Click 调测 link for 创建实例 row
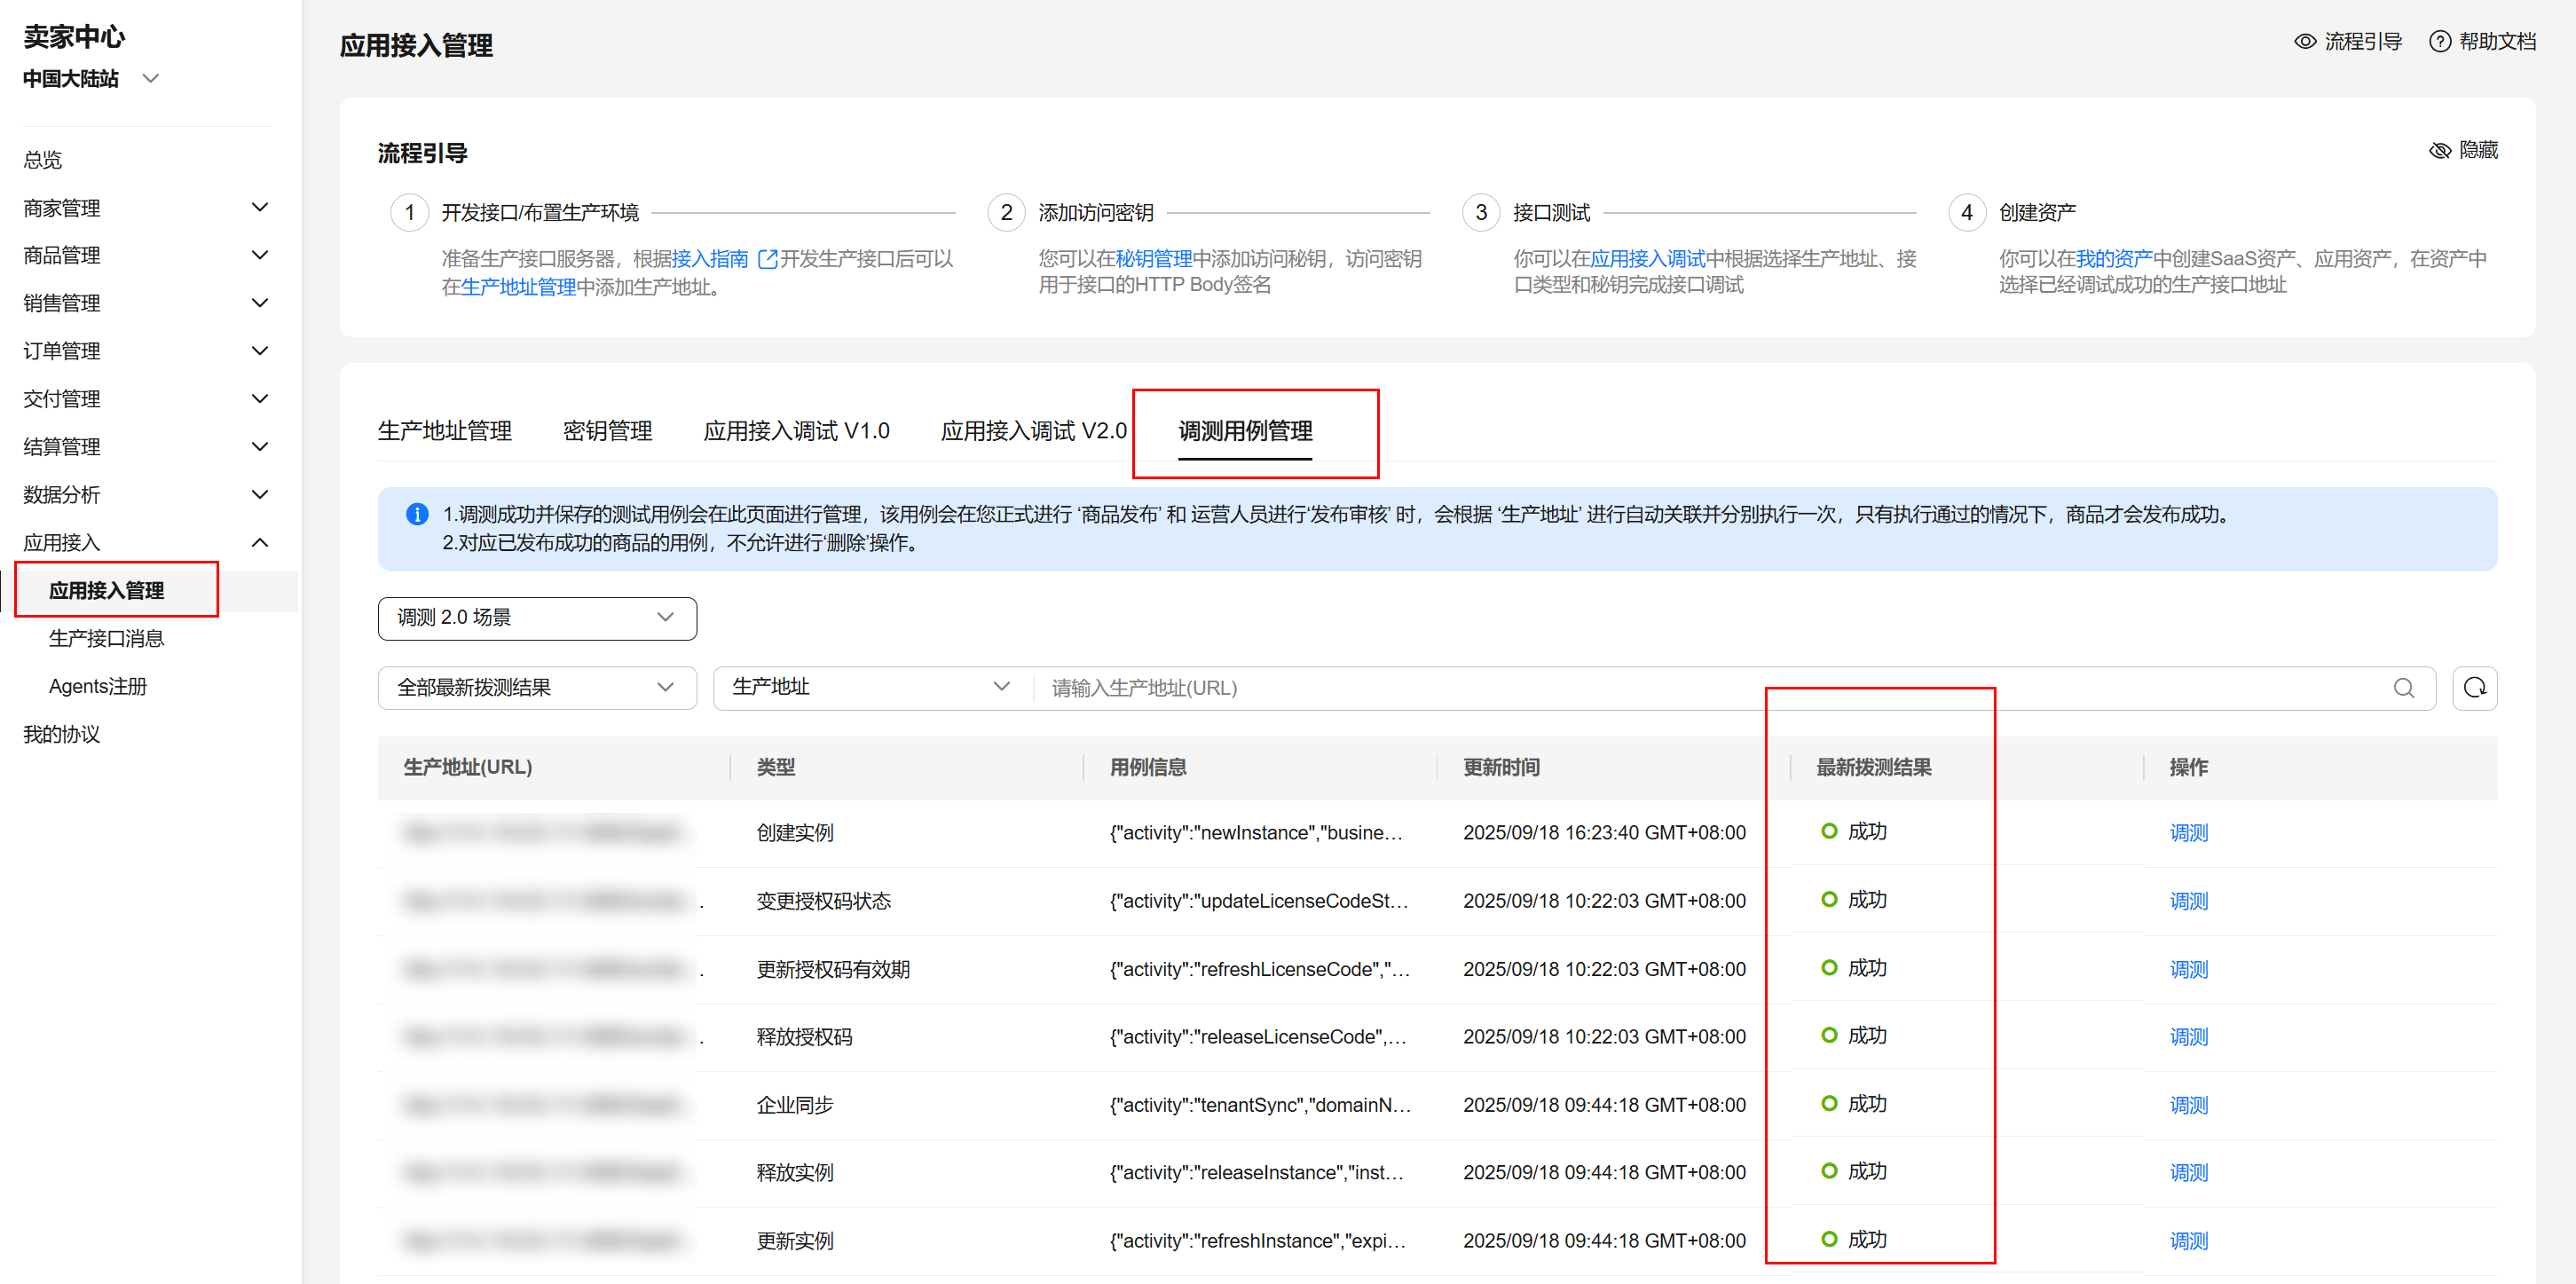 pyautogui.click(x=2188, y=832)
